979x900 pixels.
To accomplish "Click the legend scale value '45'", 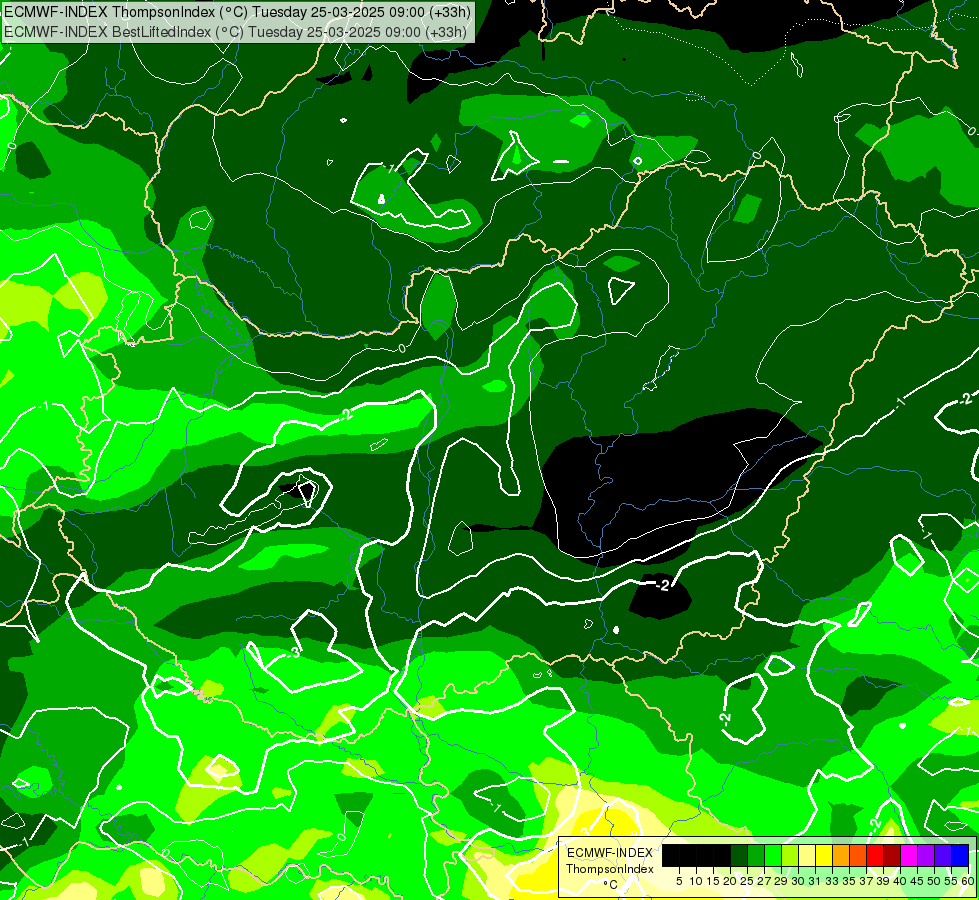I will 917,881.
